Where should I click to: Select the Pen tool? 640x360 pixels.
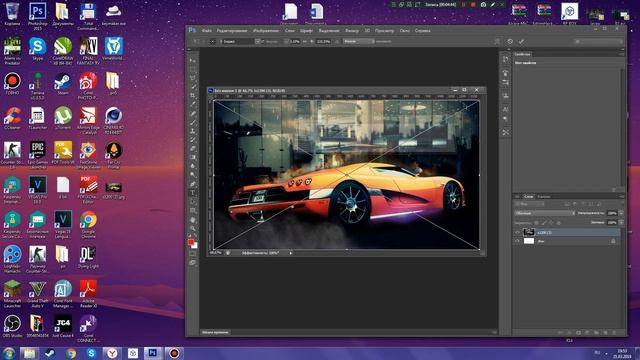pos(193,184)
